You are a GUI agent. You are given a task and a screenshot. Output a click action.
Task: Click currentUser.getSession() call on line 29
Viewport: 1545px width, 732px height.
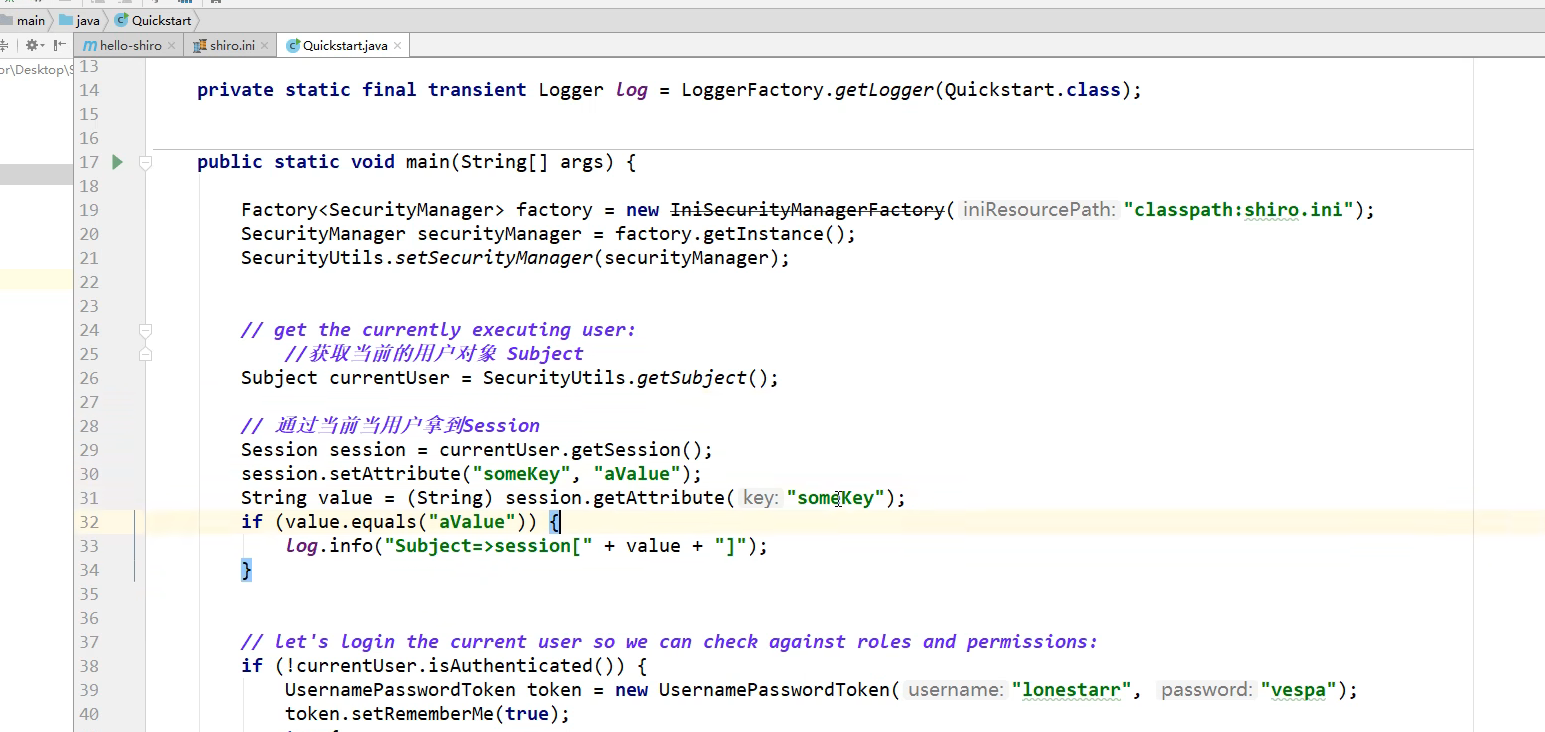pyautogui.click(x=571, y=450)
